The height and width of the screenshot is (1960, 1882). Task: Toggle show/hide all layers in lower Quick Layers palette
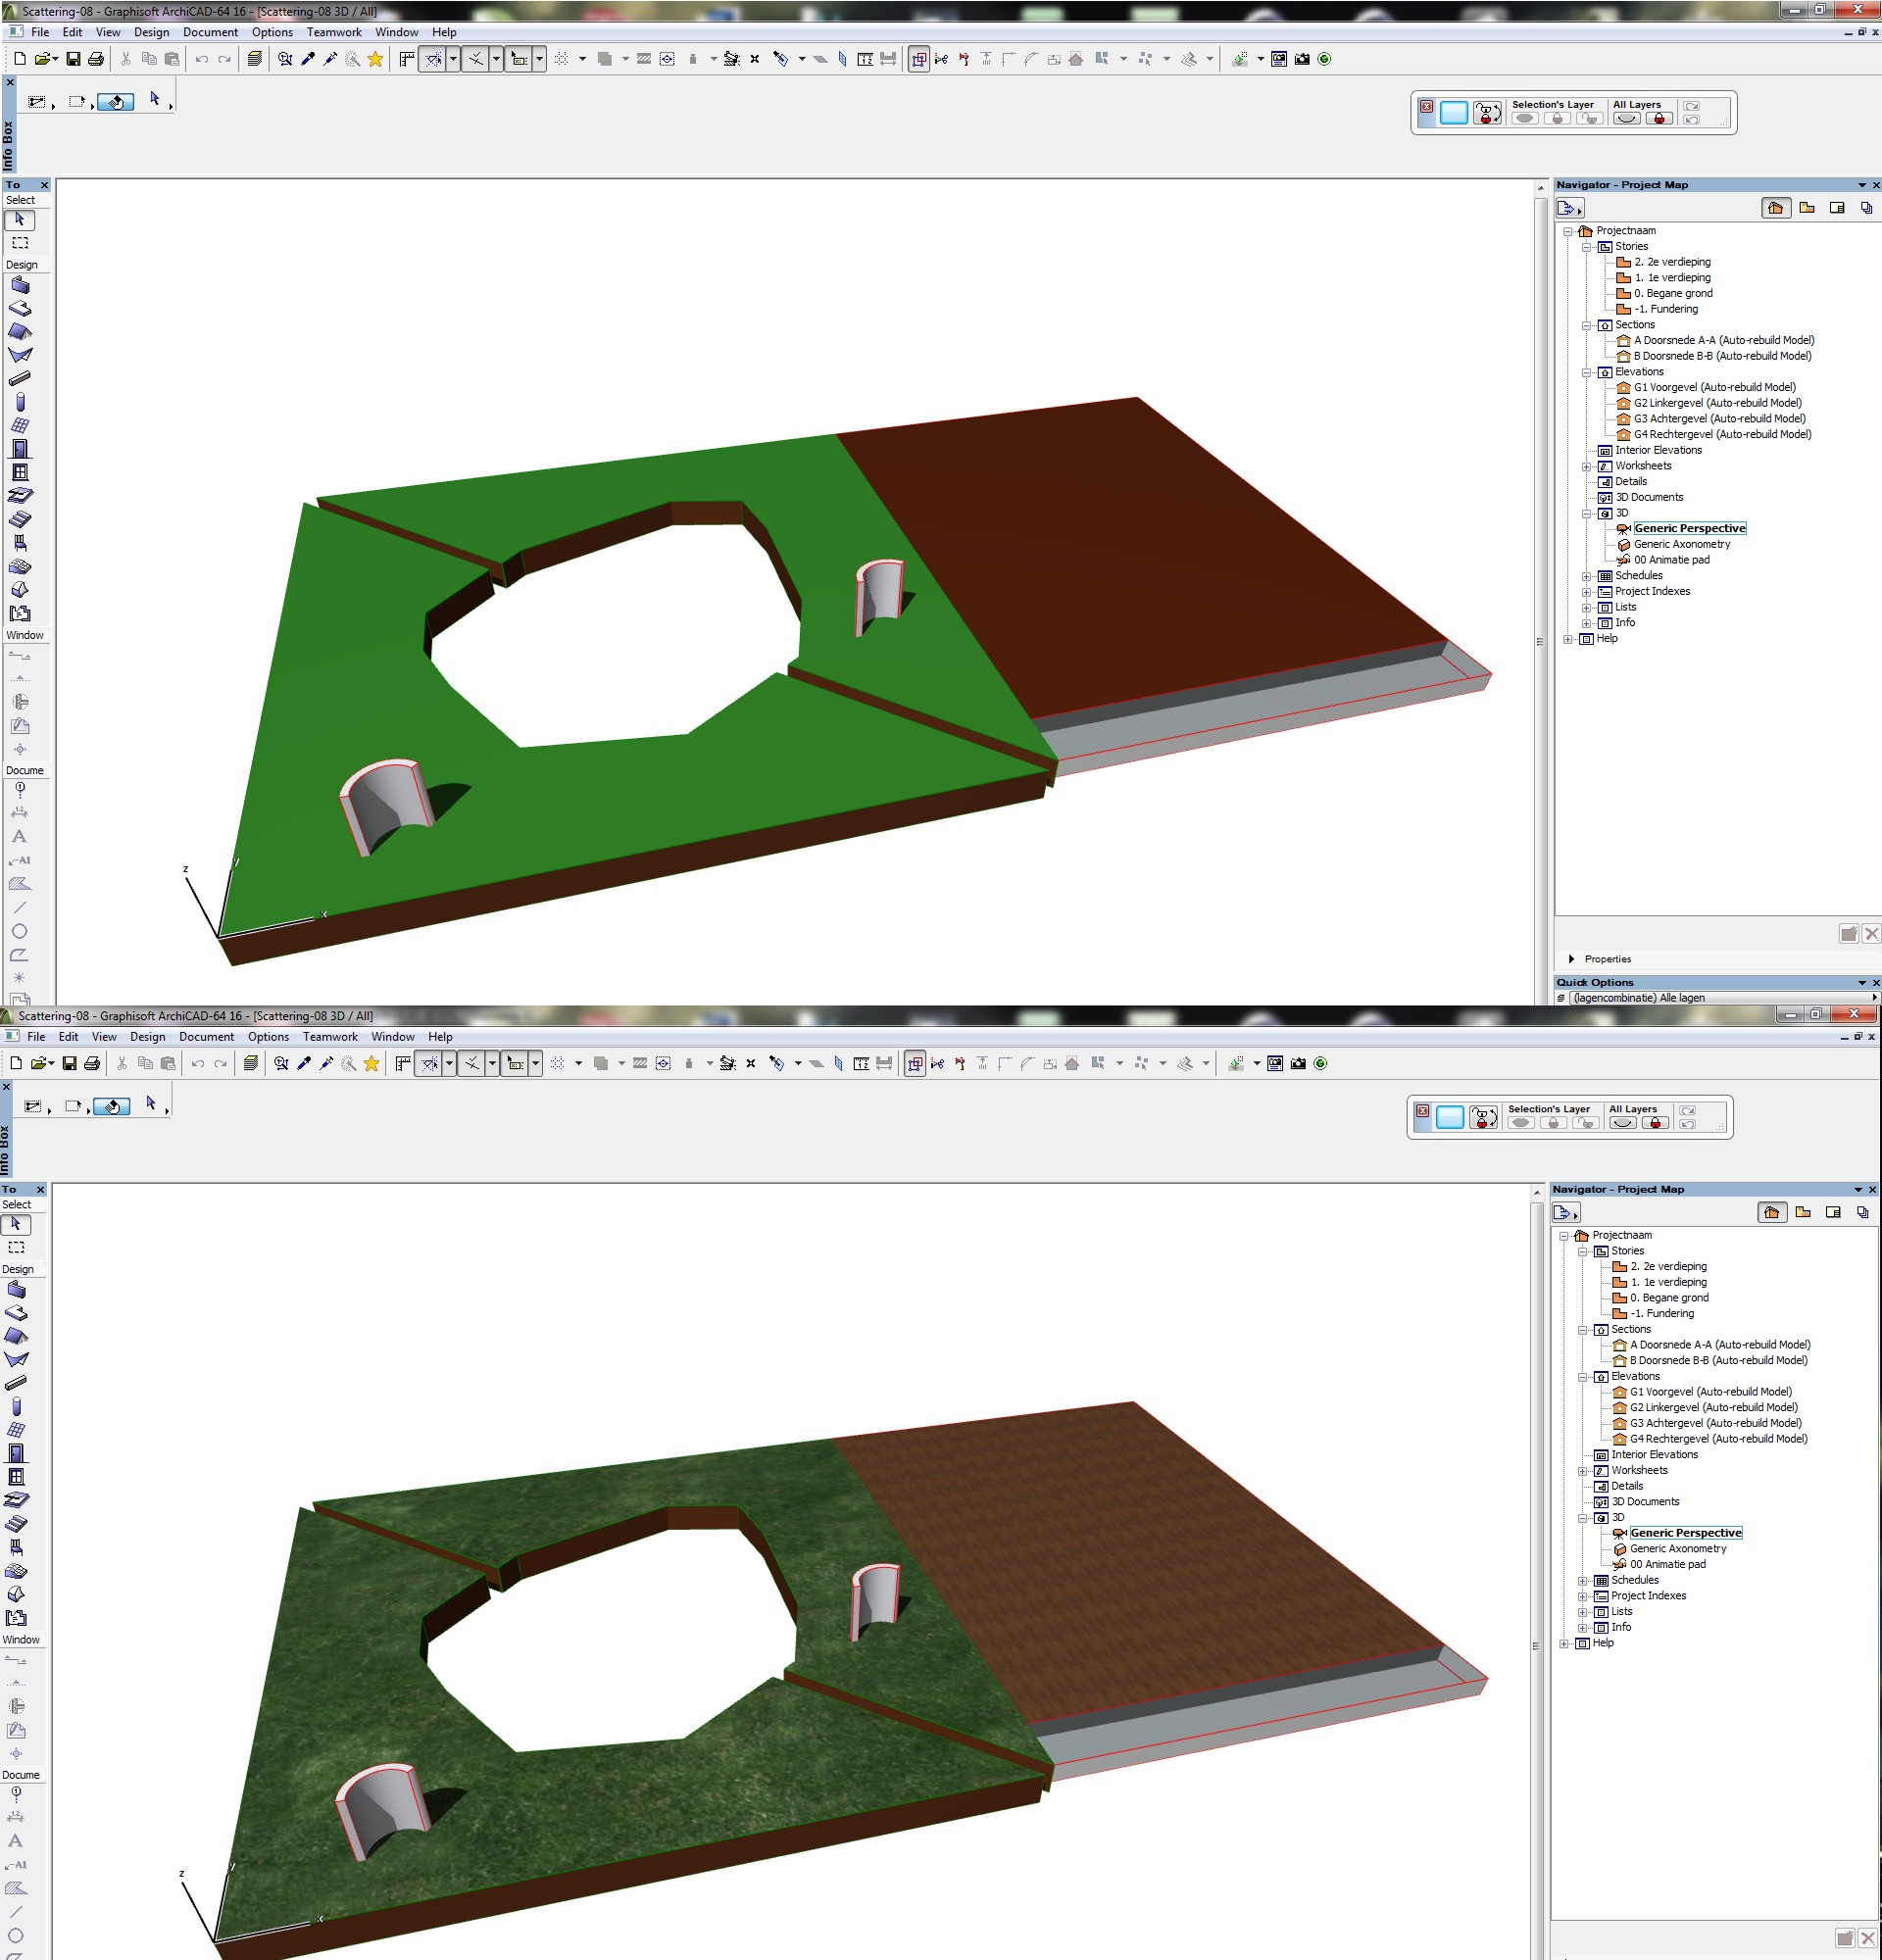[1622, 1124]
